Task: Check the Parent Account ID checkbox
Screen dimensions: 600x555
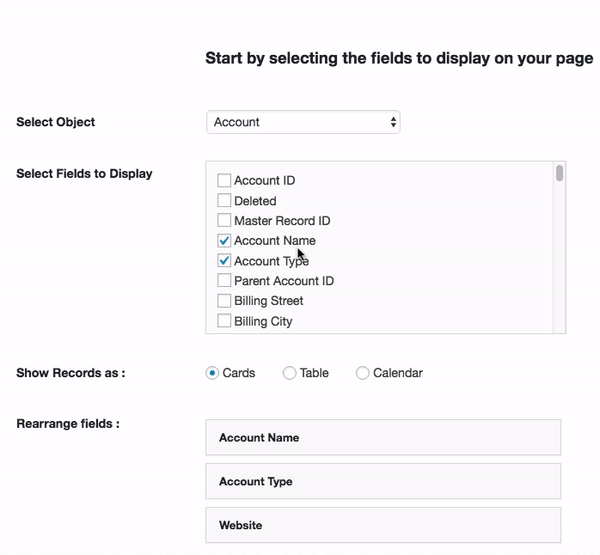Action: coord(224,280)
